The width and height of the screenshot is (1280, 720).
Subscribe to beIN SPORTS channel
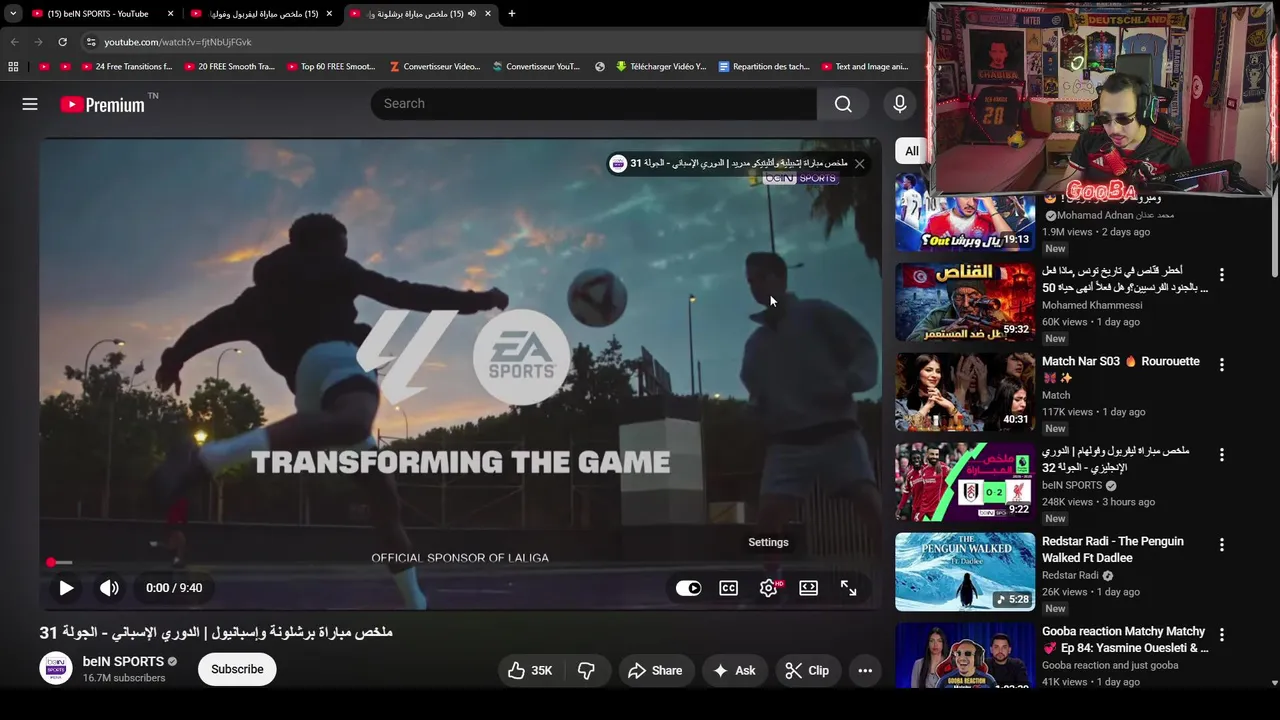[237, 670]
